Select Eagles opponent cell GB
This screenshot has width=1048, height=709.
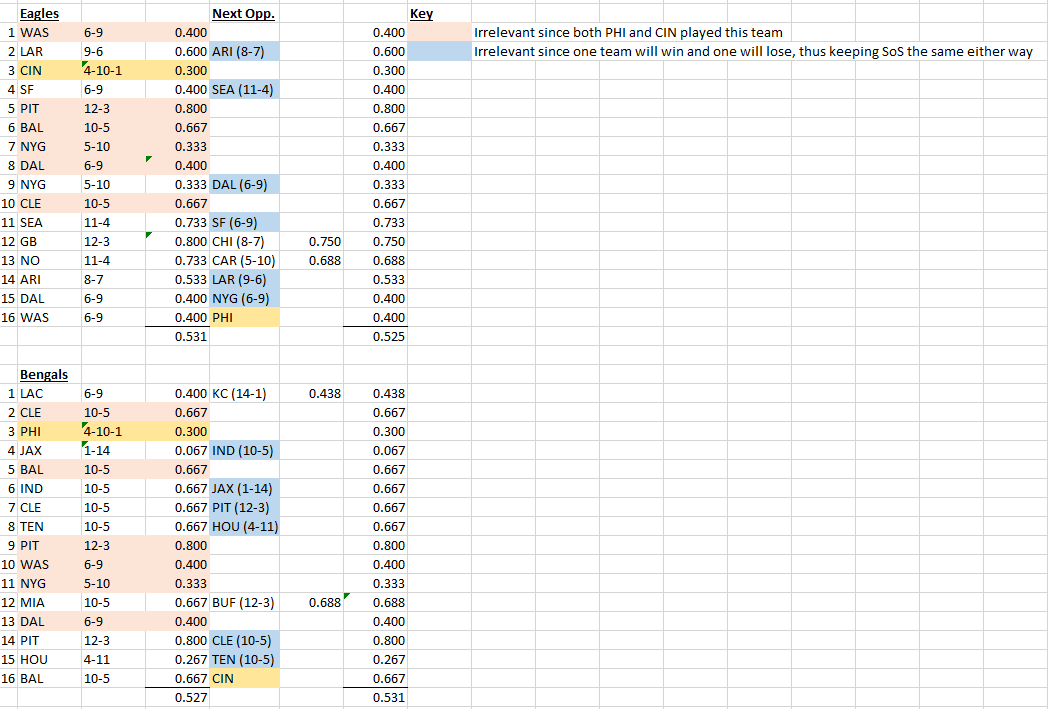[x=49, y=241]
